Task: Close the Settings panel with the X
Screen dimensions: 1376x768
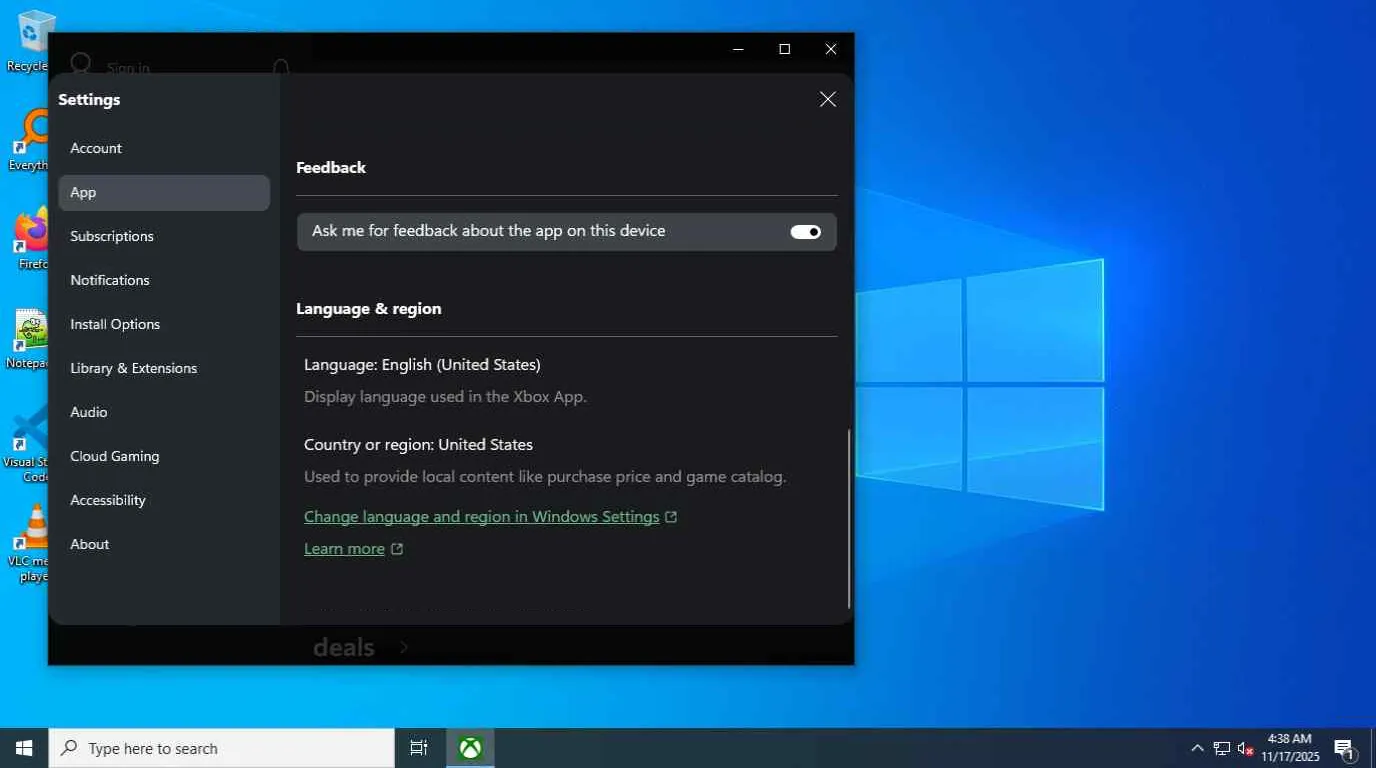Action: tap(828, 99)
